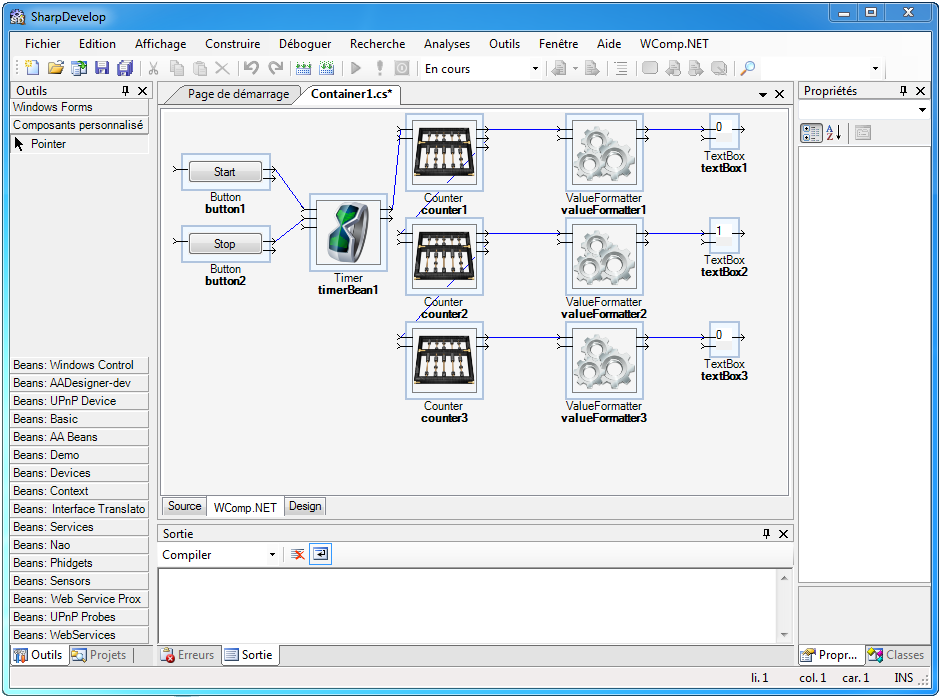Screen dimensions: 941x697
Task: Click the Undo arrow icon
Action: [251, 68]
